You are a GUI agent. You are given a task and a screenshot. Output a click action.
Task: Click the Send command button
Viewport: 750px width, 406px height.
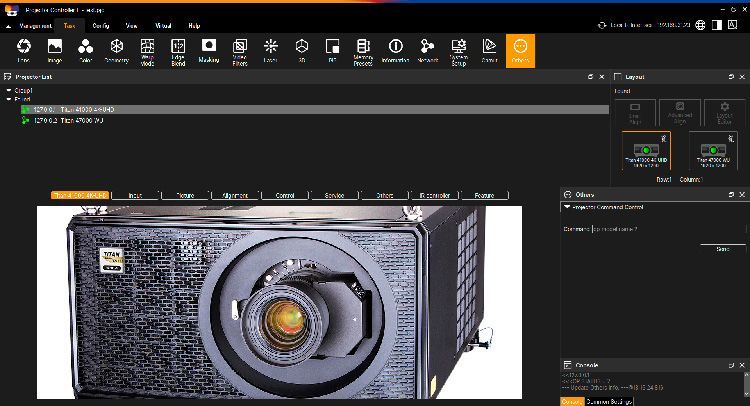723,249
